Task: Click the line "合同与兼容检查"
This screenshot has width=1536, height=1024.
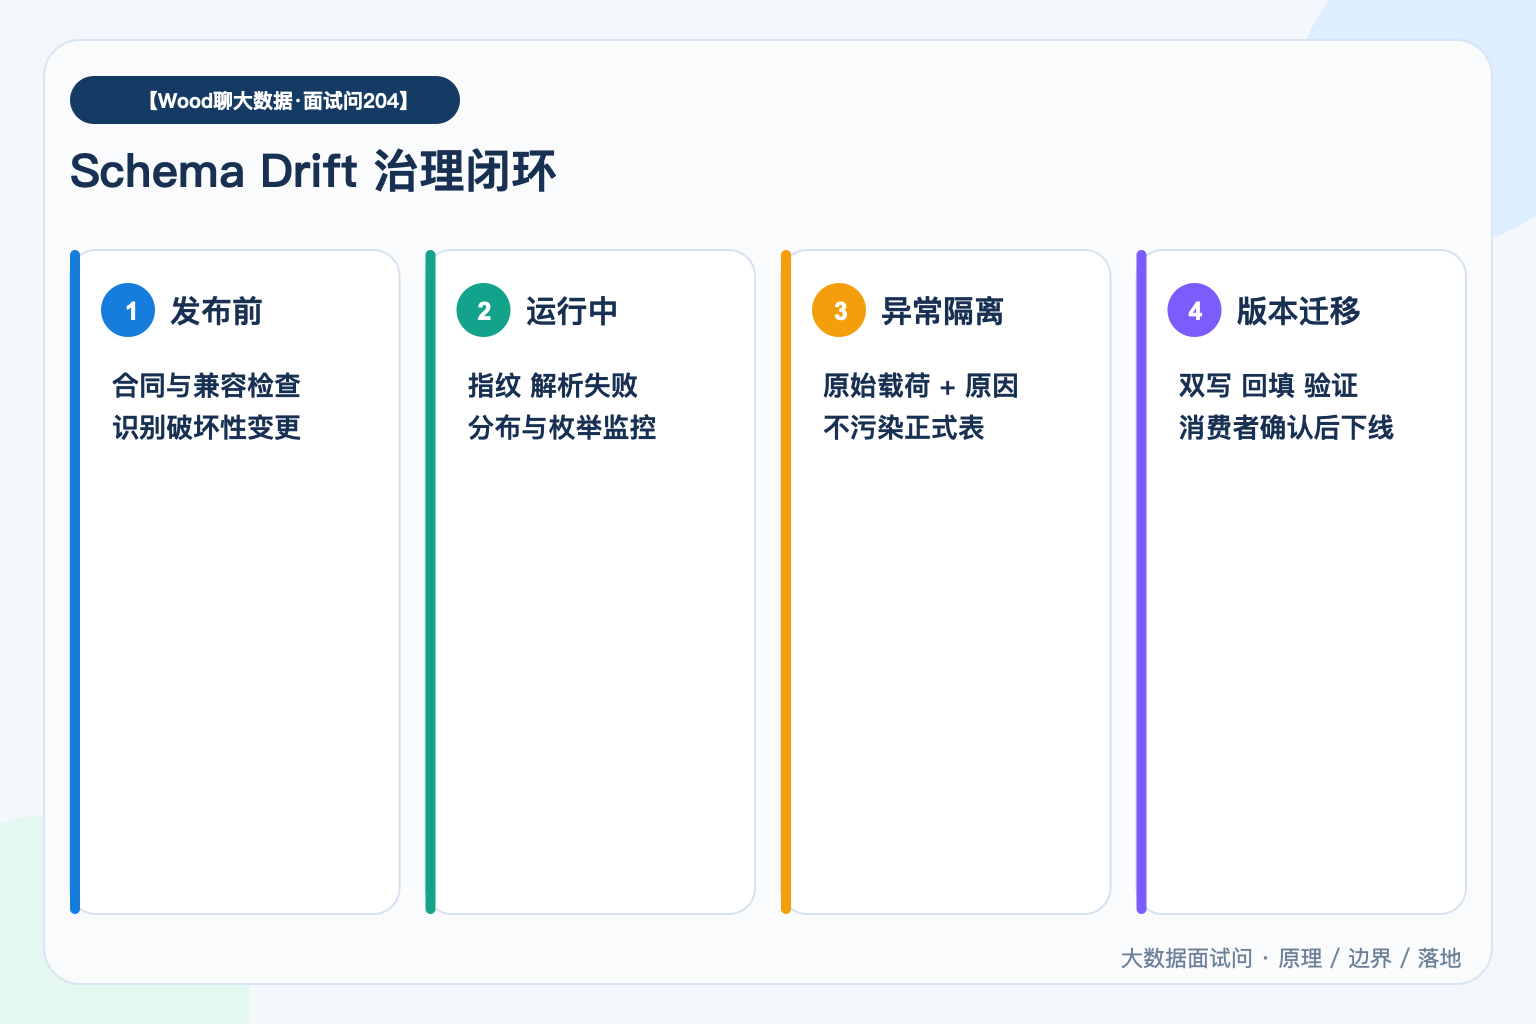Action: point(207,385)
